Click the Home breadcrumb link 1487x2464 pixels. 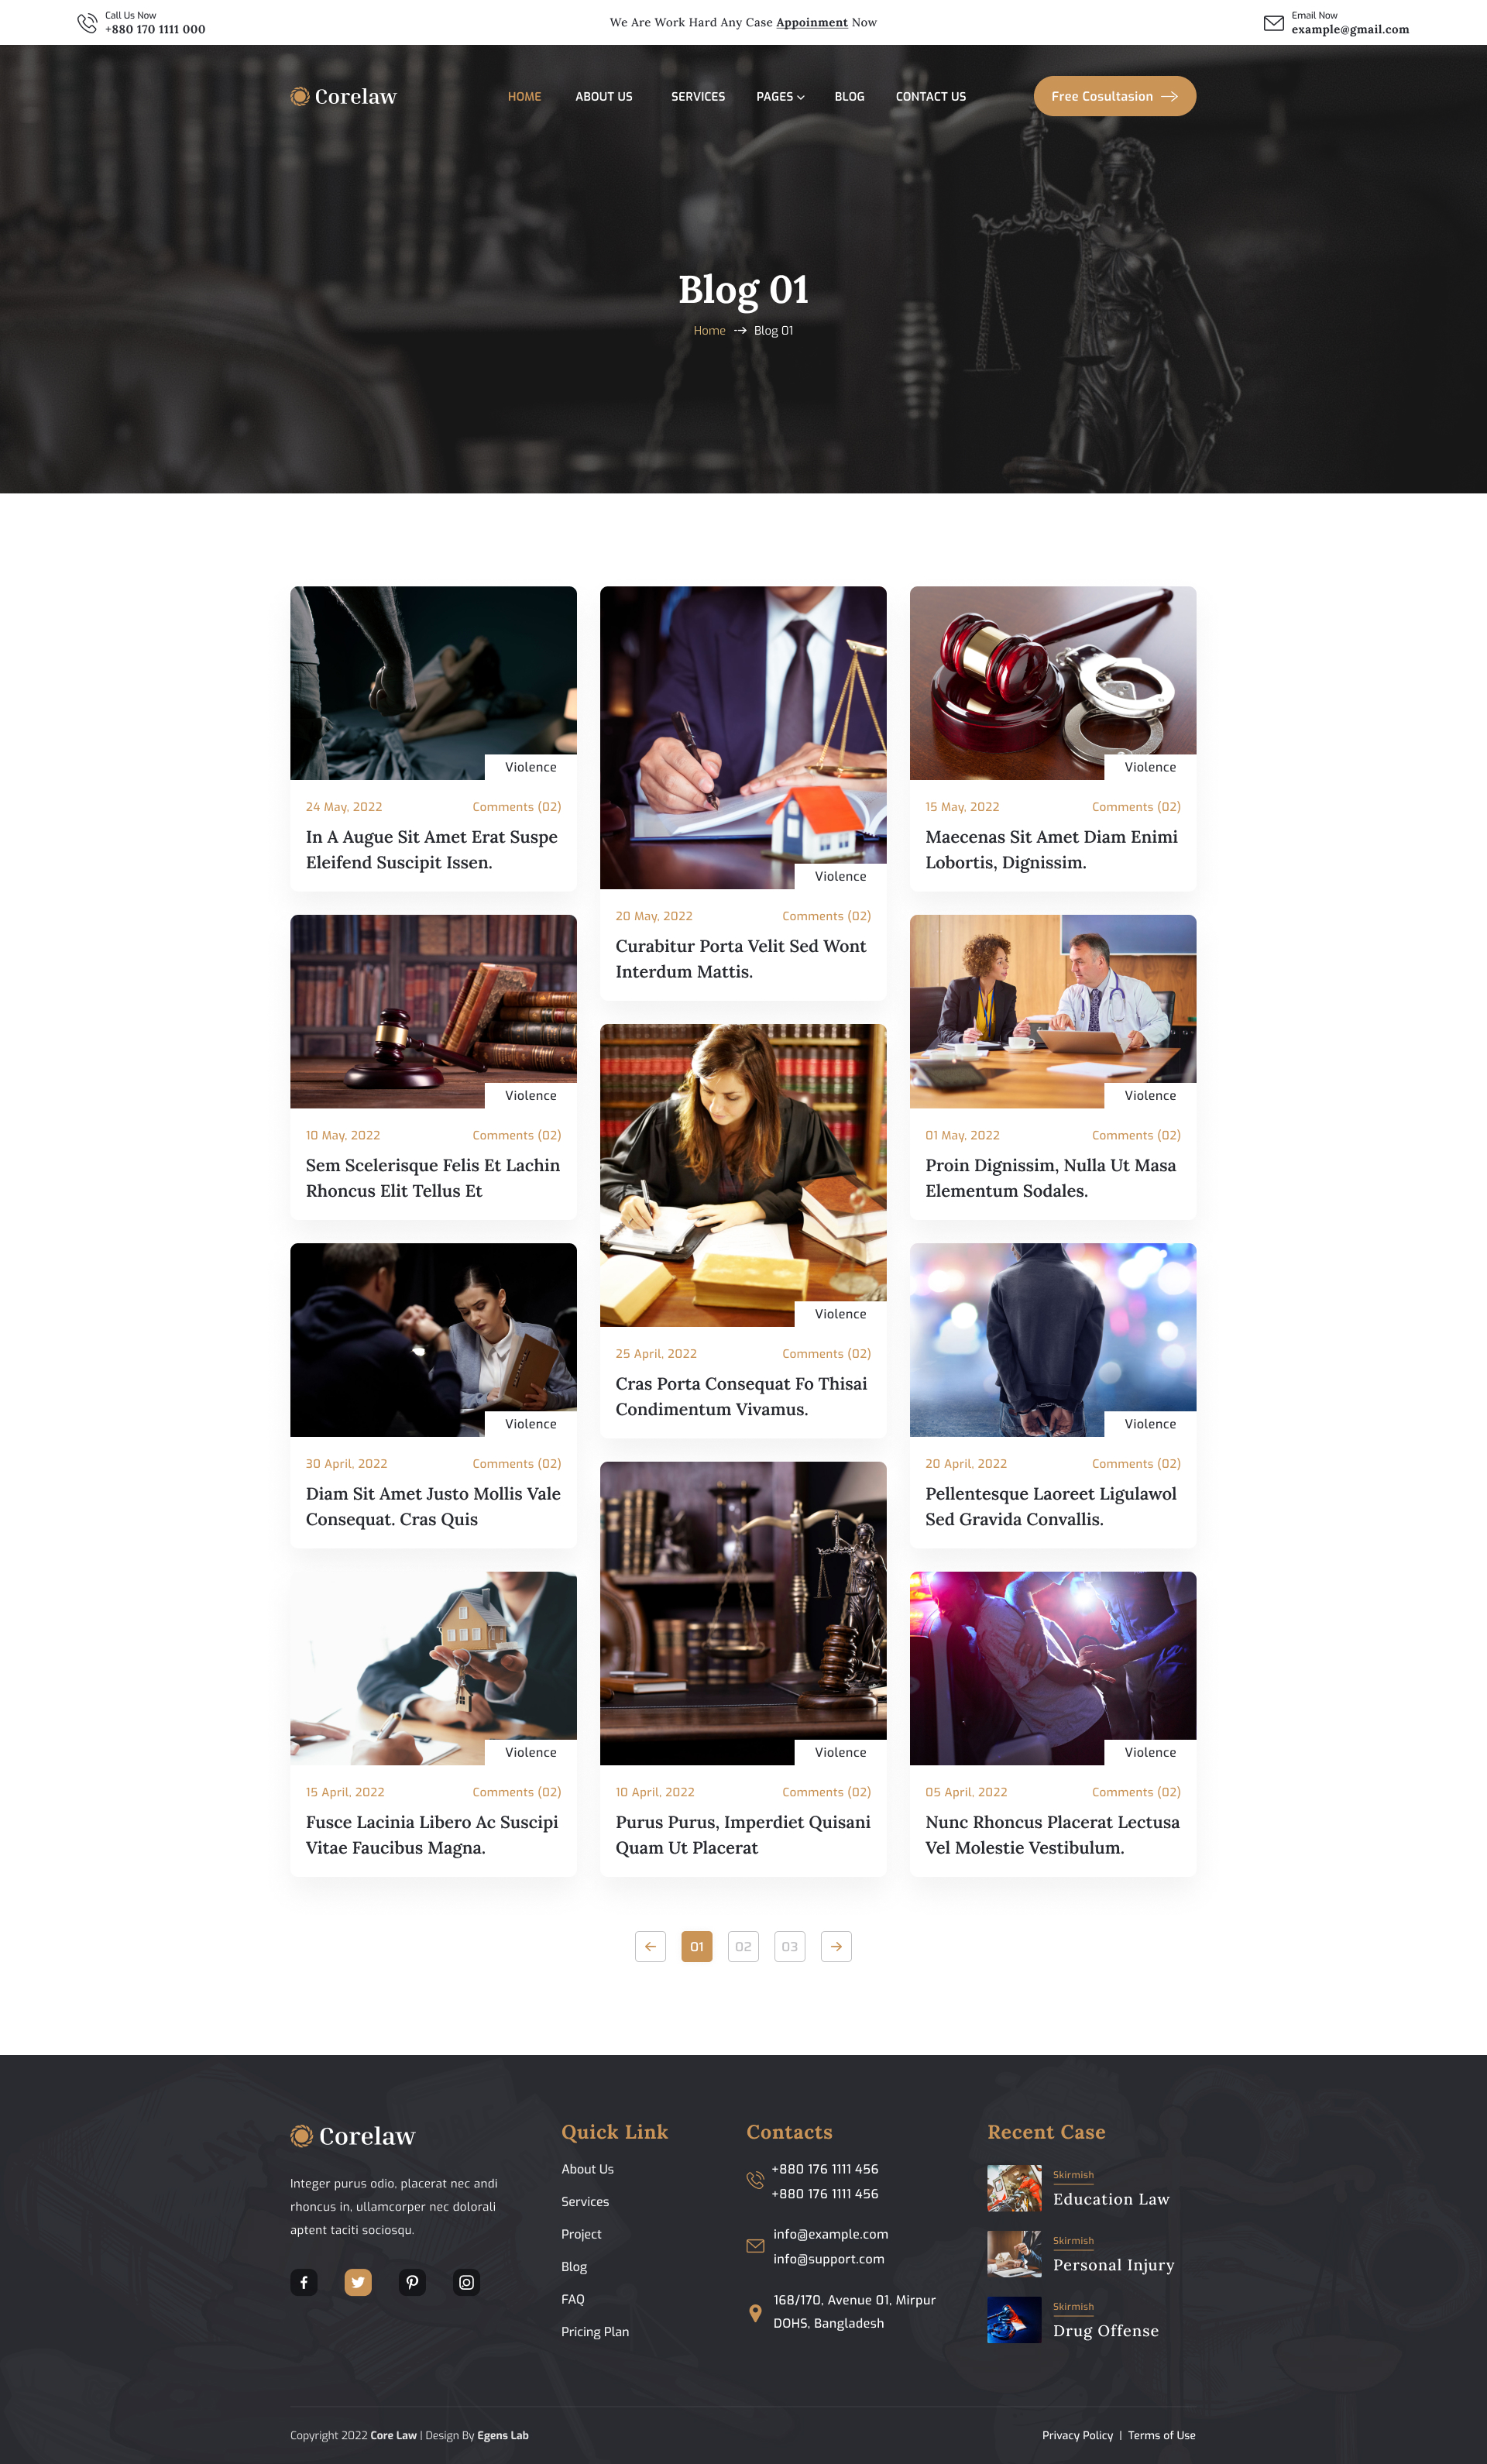[x=709, y=331]
